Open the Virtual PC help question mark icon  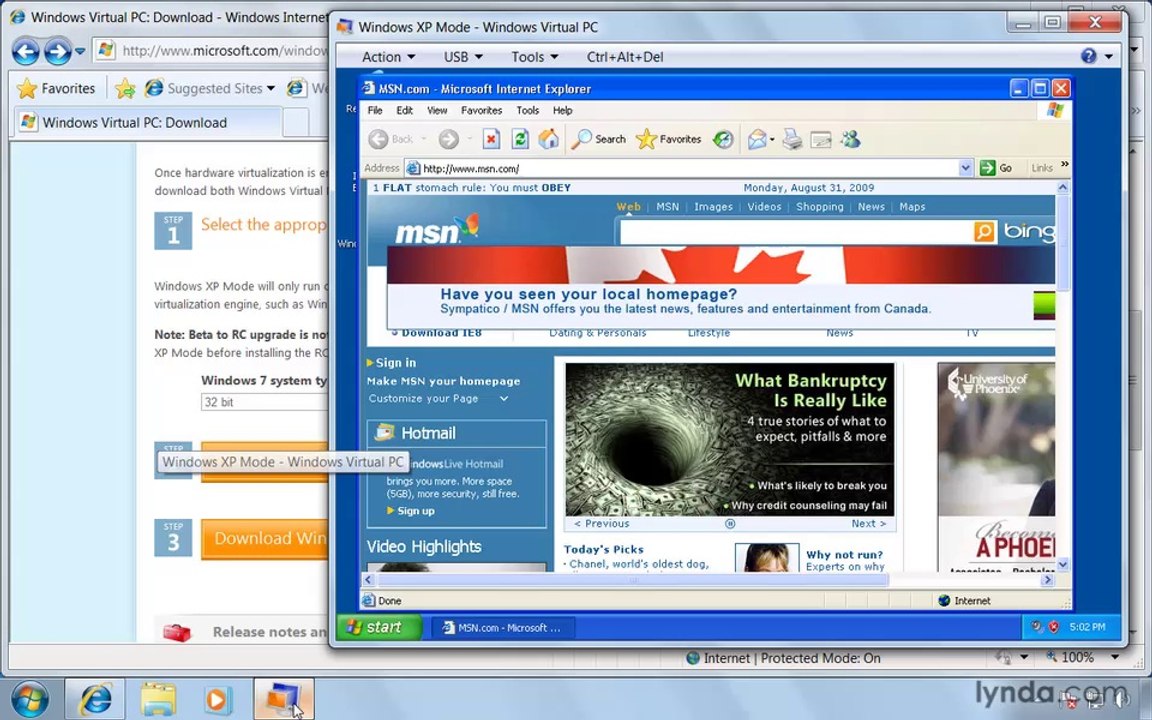tap(1089, 56)
